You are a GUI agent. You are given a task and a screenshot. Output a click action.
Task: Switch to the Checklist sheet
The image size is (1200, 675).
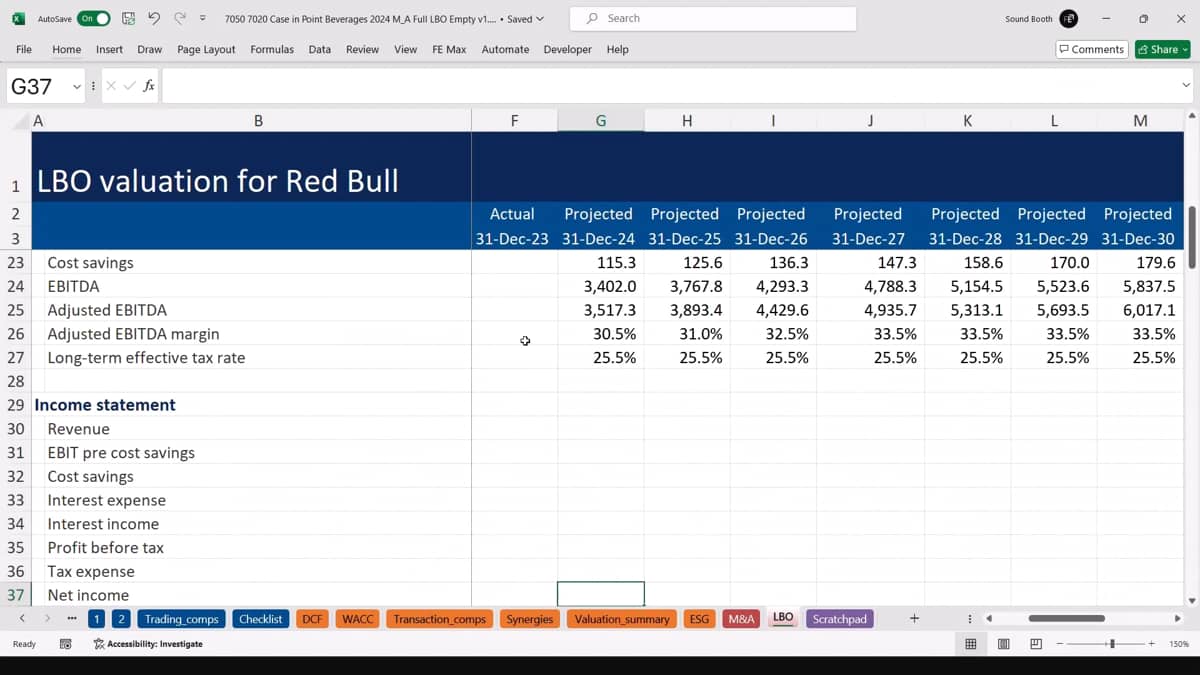pyautogui.click(x=260, y=619)
